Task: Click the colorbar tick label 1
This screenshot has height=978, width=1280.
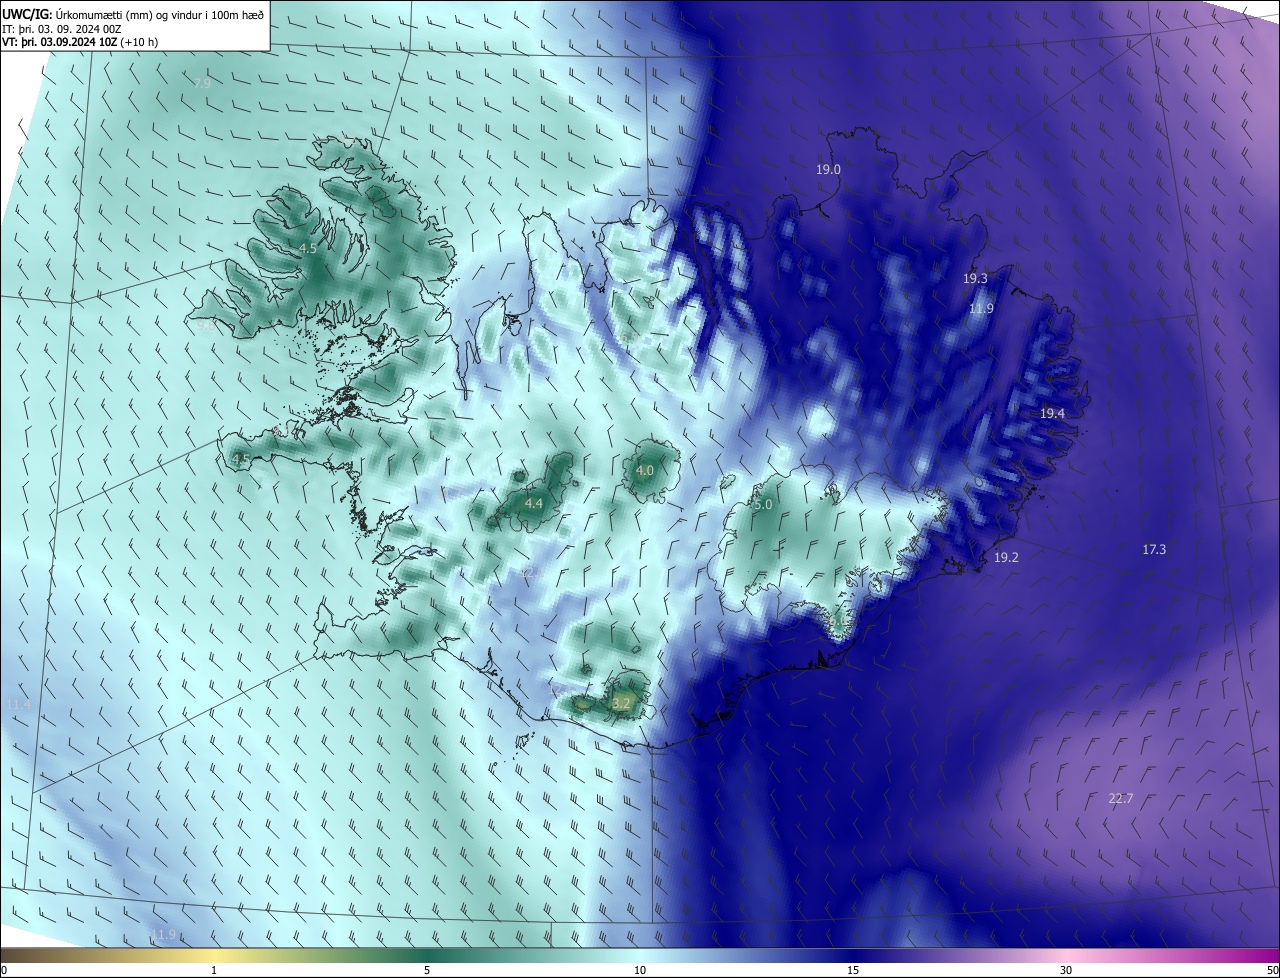Action: coord(214,970)
